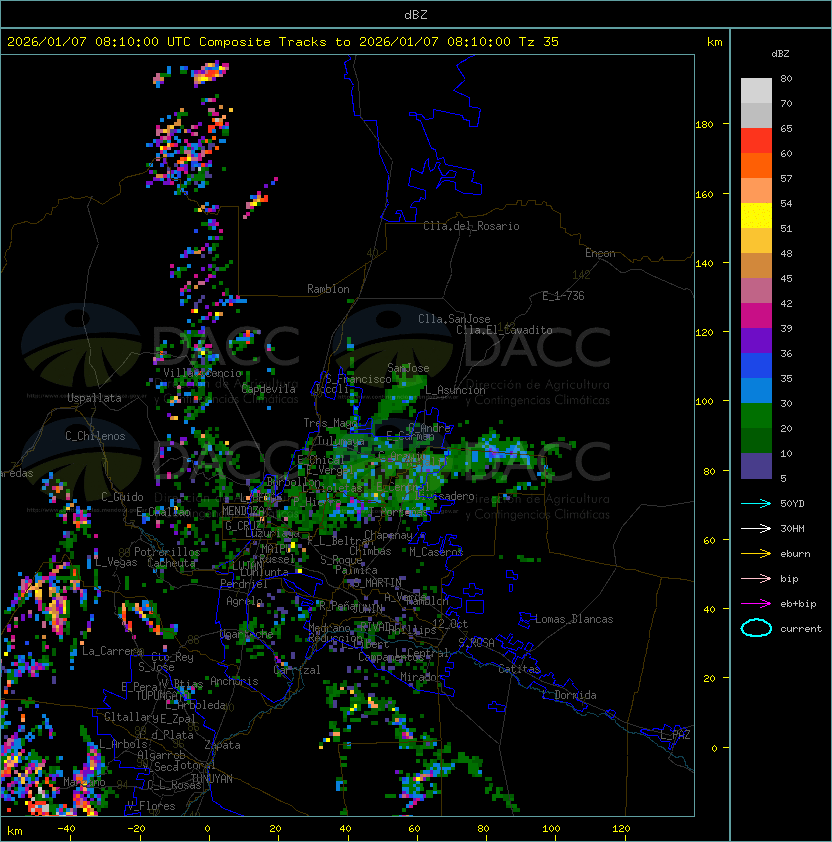Image resolution: width=832 pixels, height=842 pixels.
Task: Click the dBZ legend heading above color bar
Action: point(780,54)
